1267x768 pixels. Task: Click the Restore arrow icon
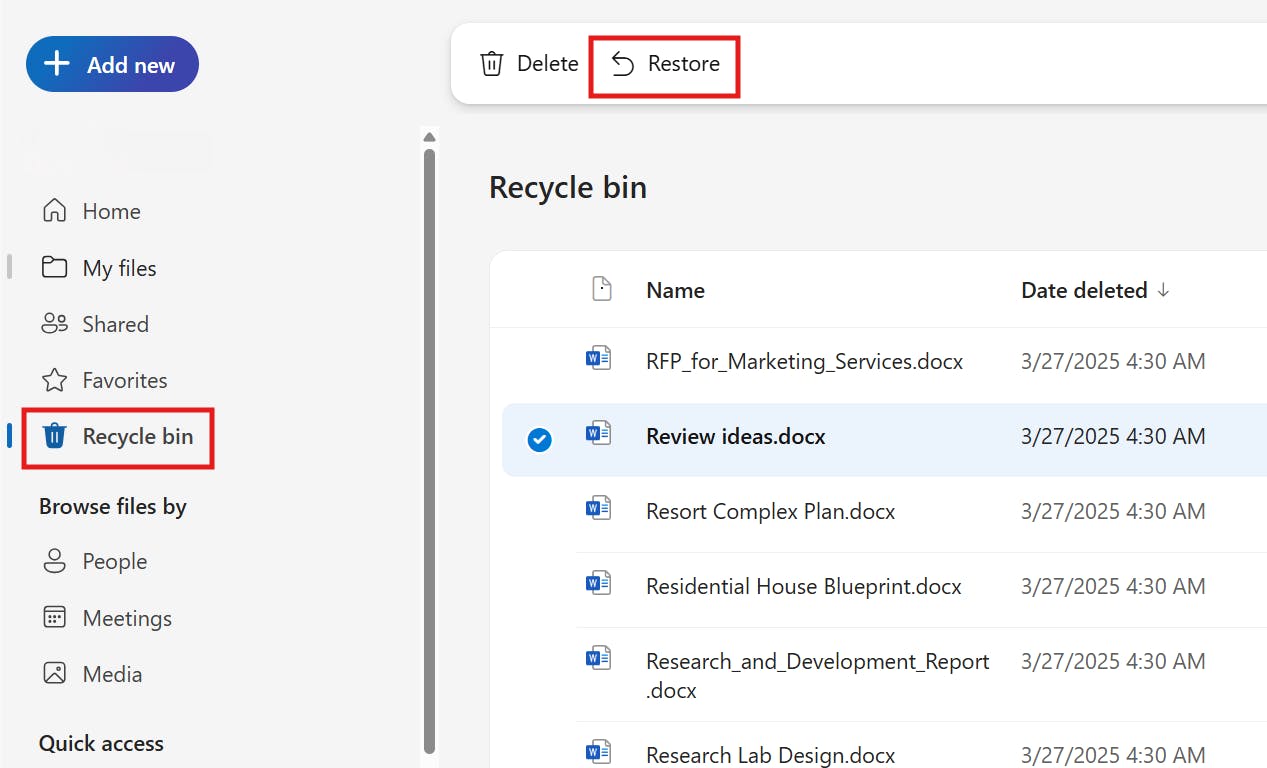click(x=623, y=64)
